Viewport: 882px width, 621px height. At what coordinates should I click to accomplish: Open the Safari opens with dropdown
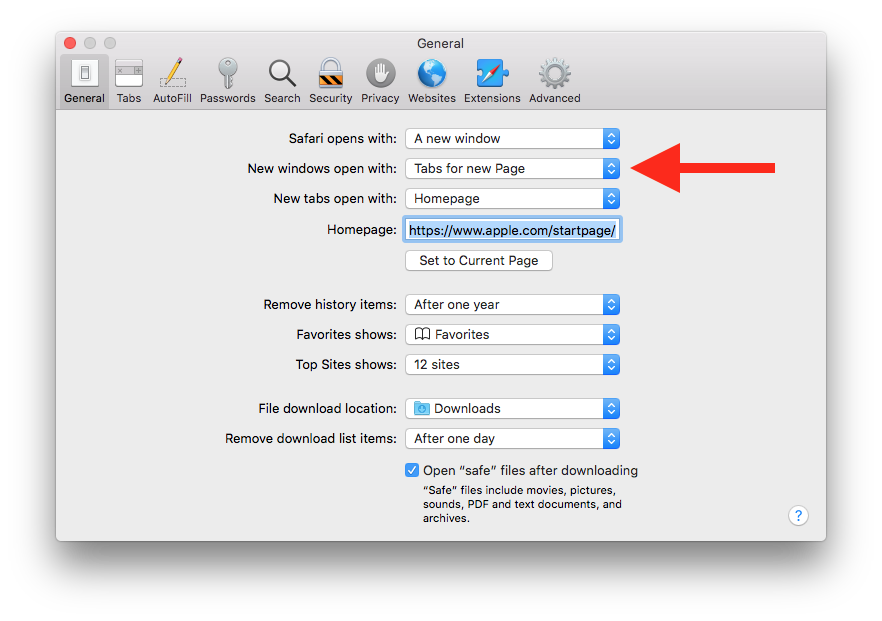pyautogui.click(x=512, y=138)
